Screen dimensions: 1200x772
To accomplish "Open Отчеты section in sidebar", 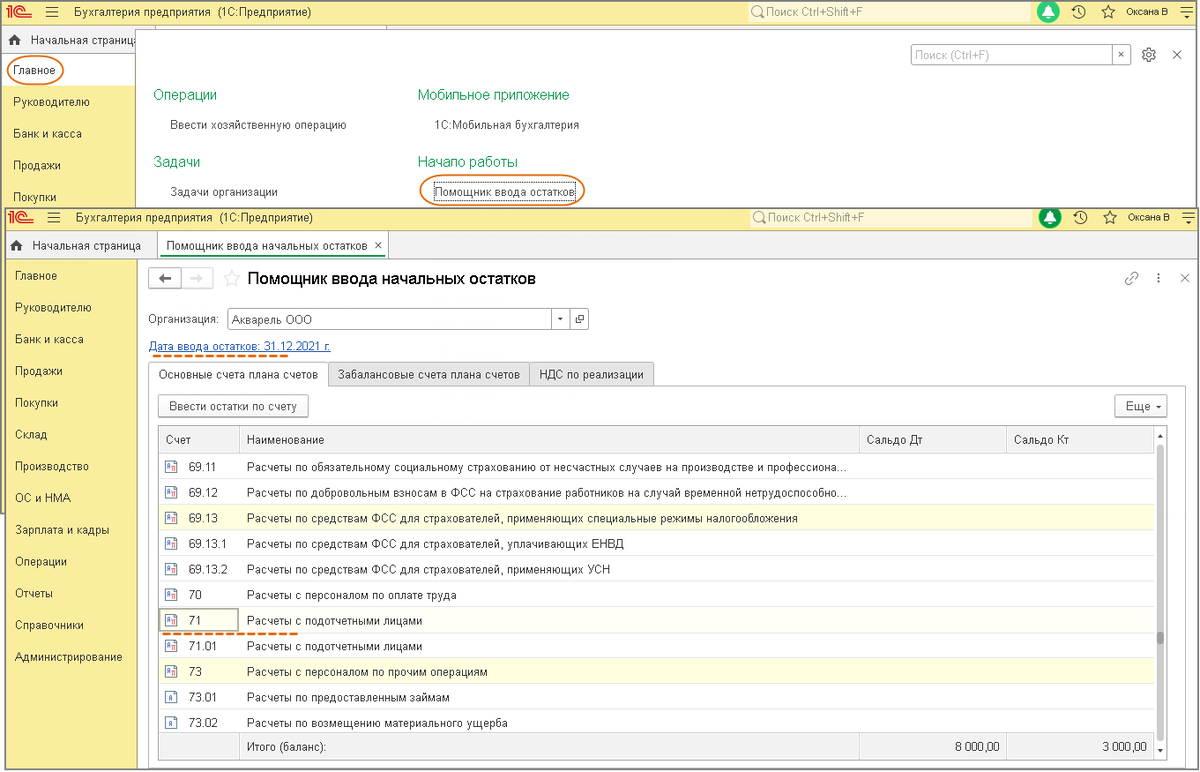I will click(34, 593).
